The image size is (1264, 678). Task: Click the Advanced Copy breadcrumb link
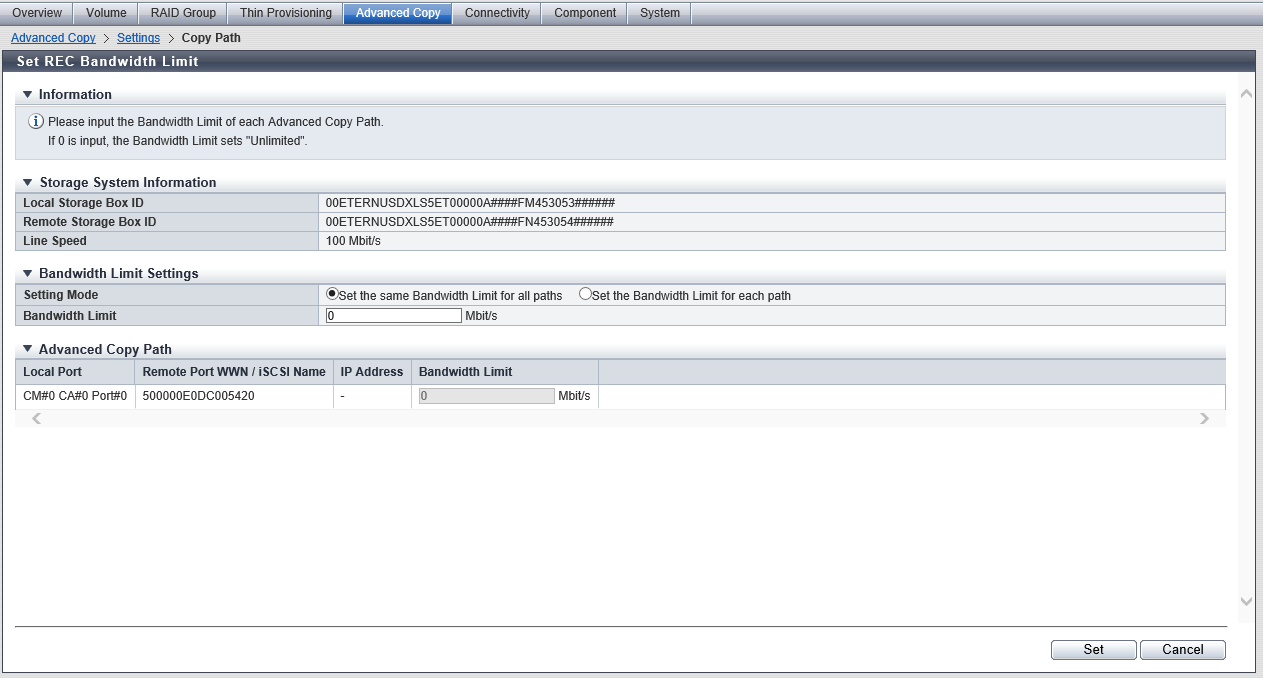tap(53, 38)
